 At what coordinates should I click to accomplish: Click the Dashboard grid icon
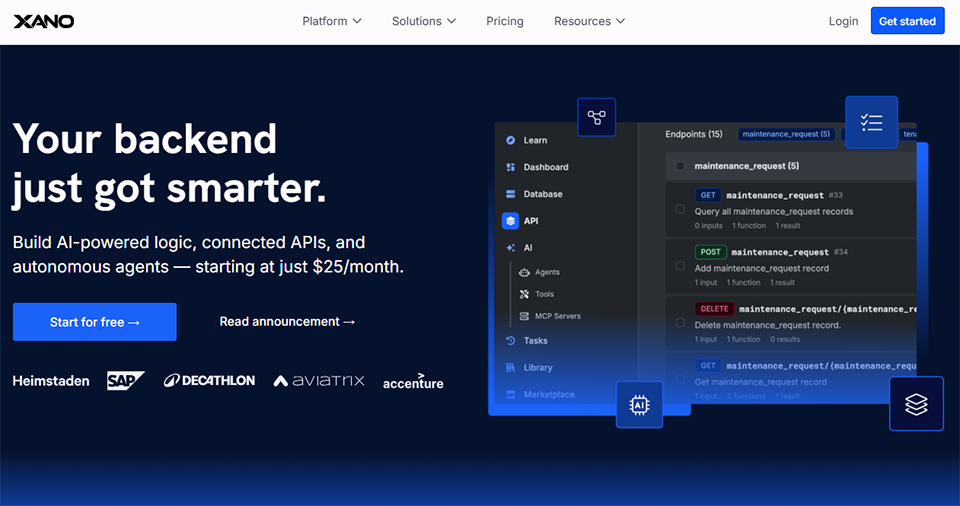[511, 167]
